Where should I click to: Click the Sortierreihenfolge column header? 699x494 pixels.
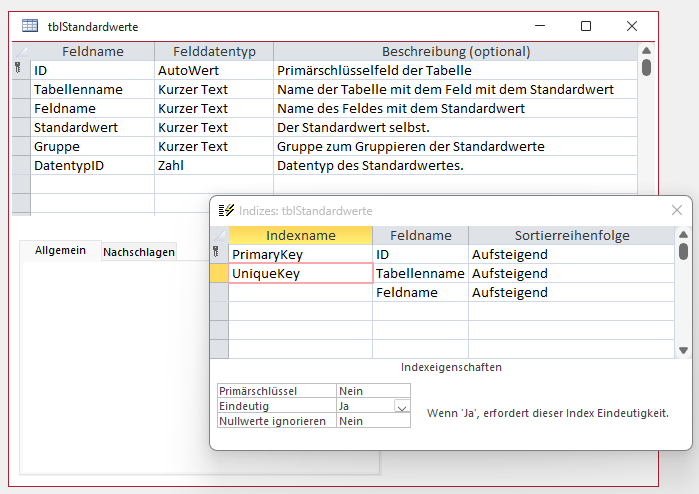click(x=572, y=235)
